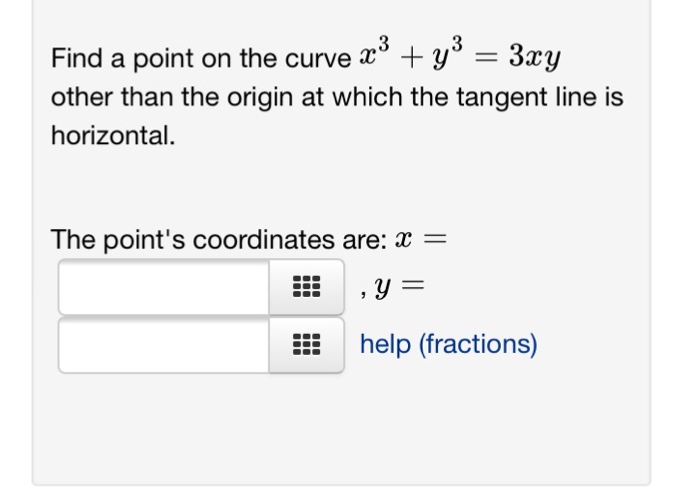Image resolution: width=700 pixels, height=501 pixels.
Task: Click the curve equation x³ + y³ = 3xy
Action: point(460,54)
